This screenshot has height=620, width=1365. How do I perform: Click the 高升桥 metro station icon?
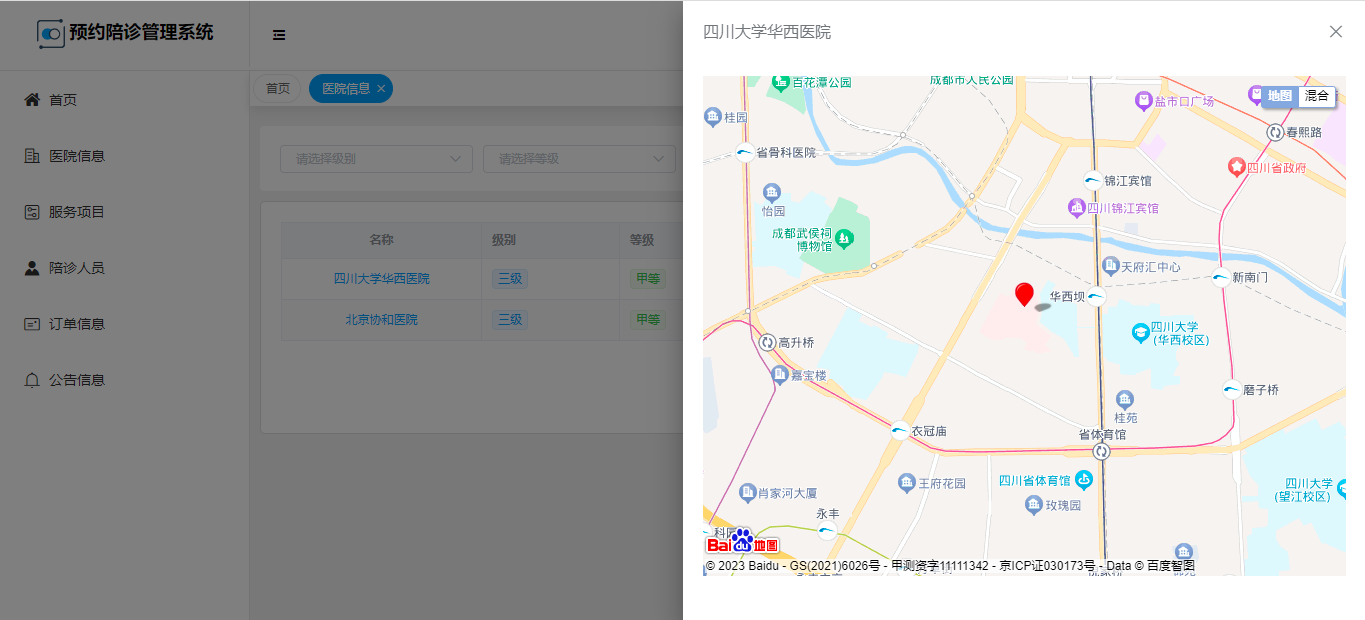click(x=768, y=342)
